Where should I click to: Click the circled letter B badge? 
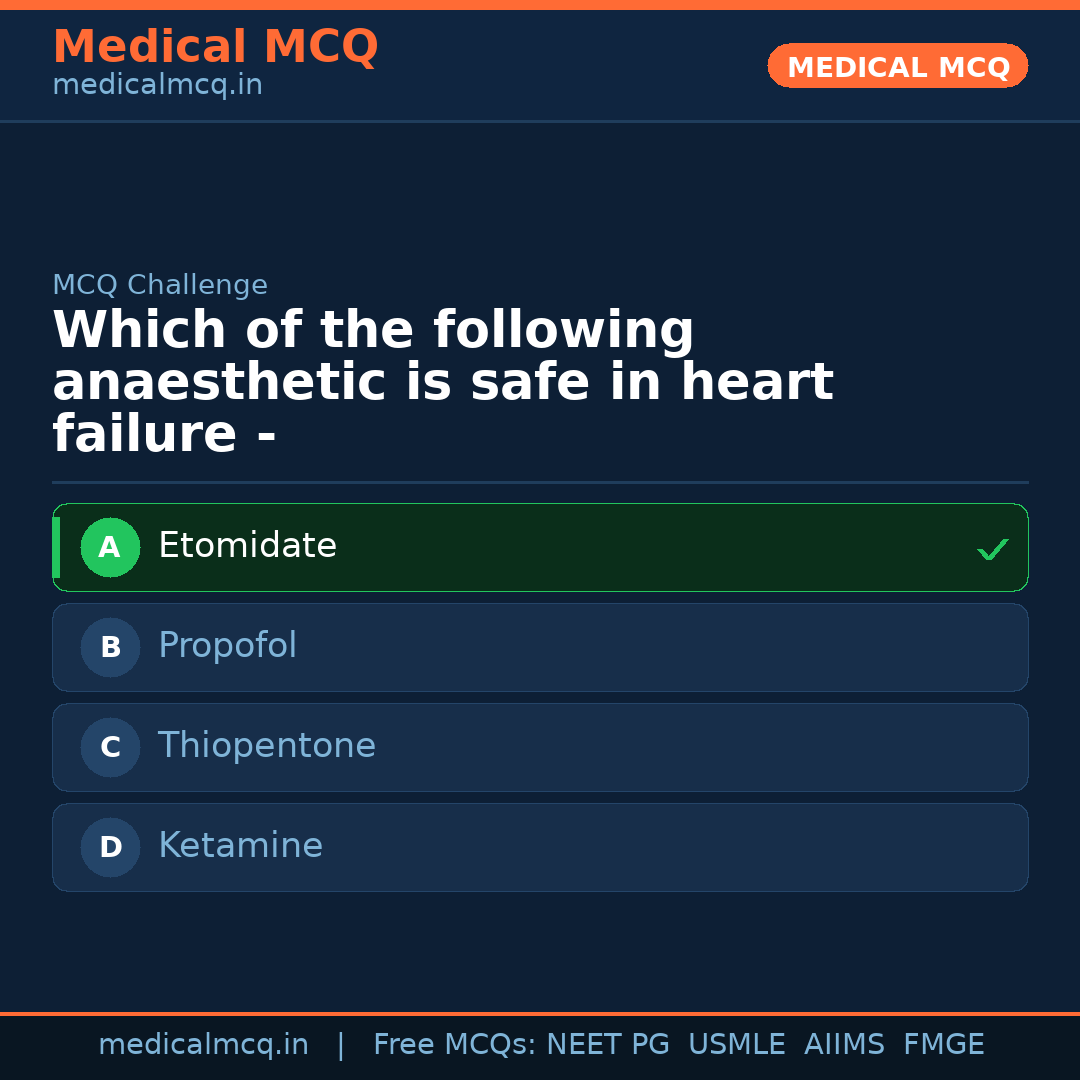[x=110, y=647]
